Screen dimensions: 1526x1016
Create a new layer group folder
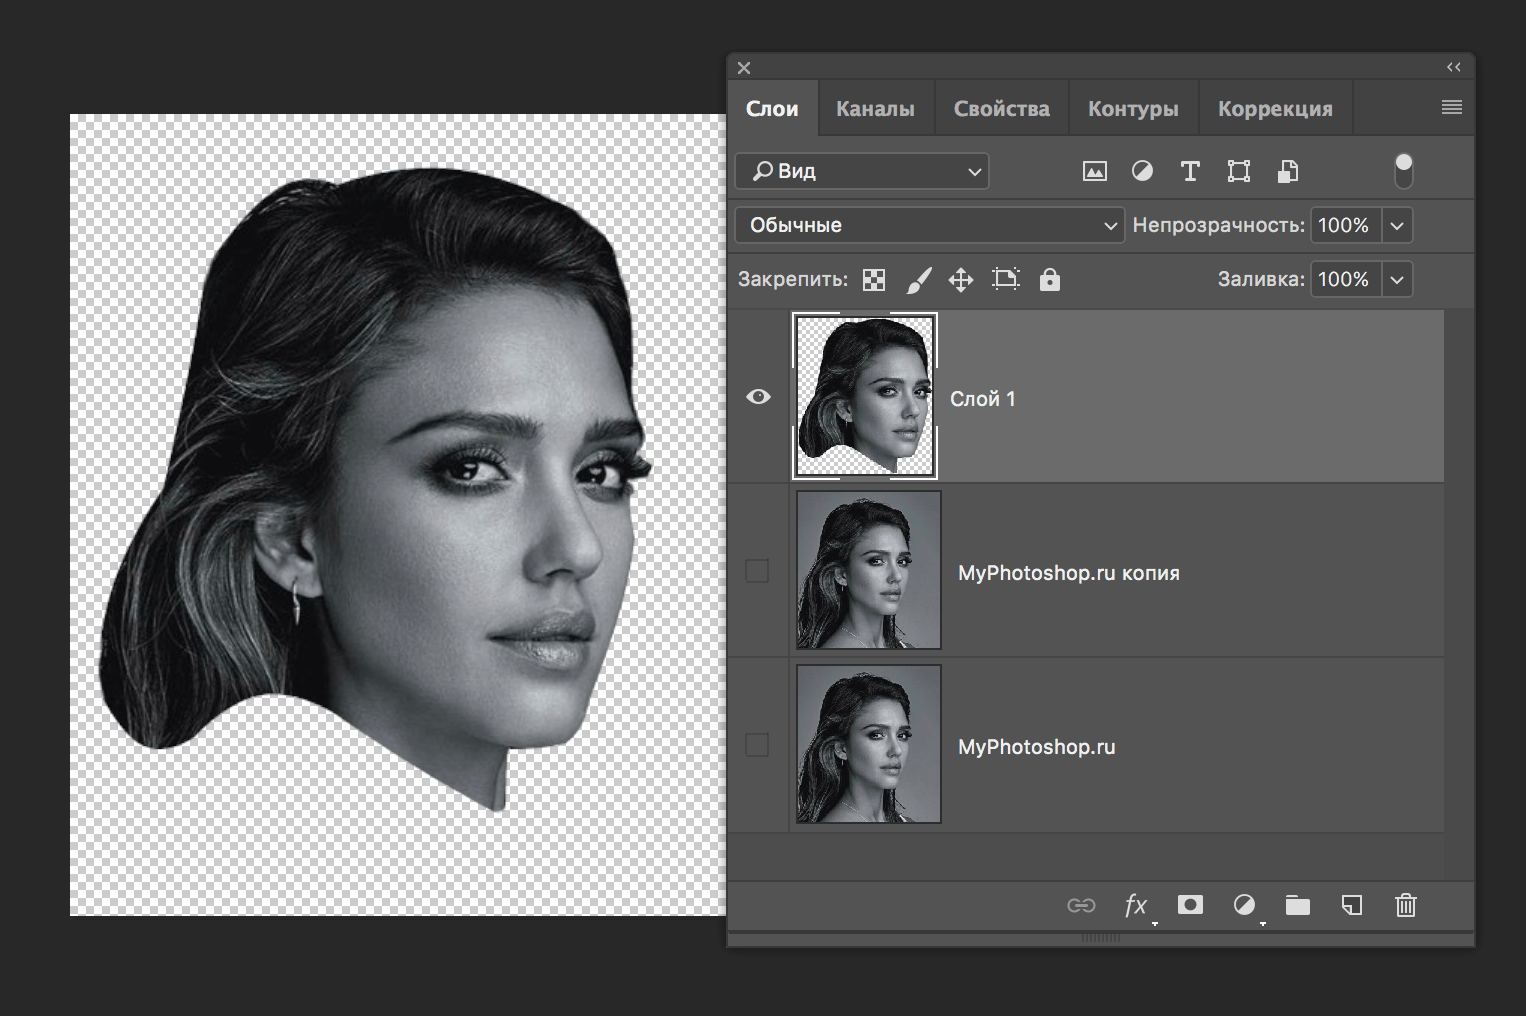coord(1297,905)
